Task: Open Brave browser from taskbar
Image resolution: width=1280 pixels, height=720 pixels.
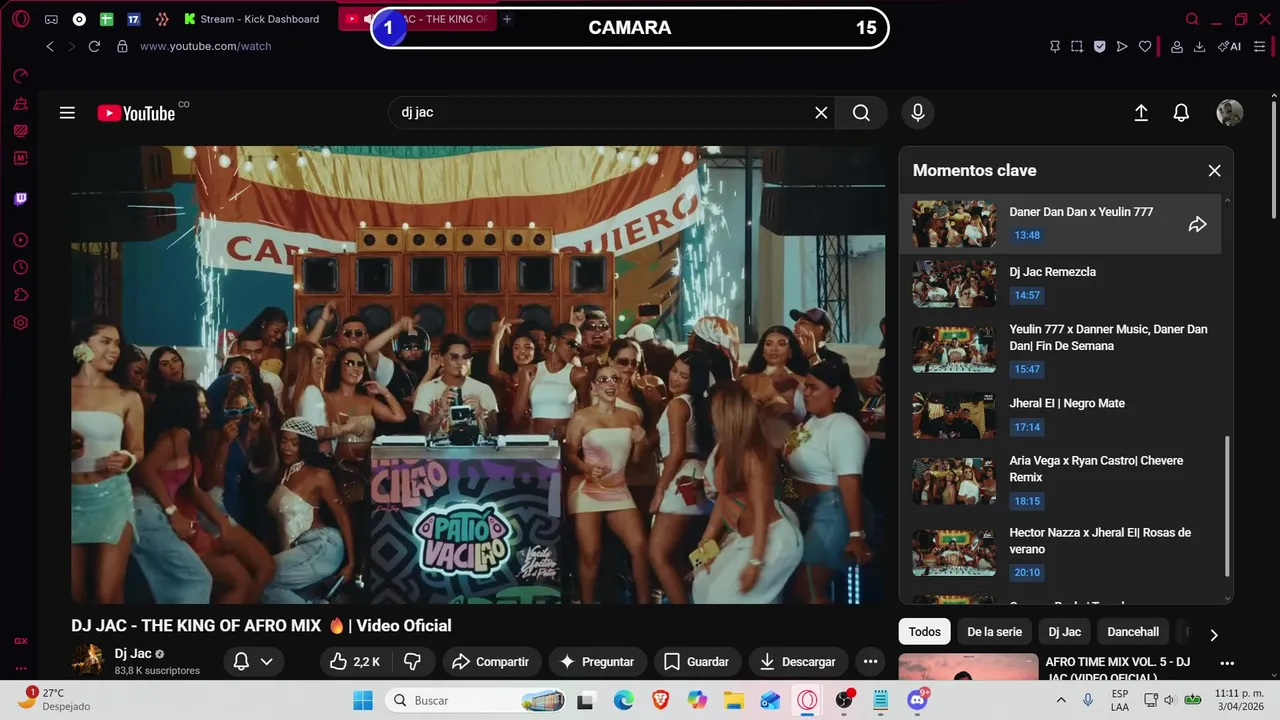Action: (x=660, y=700)
